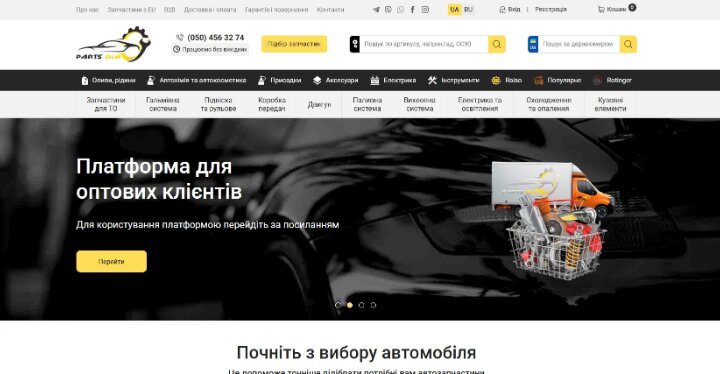Switch site language to RU
The height and width of the screenshot is (374, 720).
coord(468,10)
